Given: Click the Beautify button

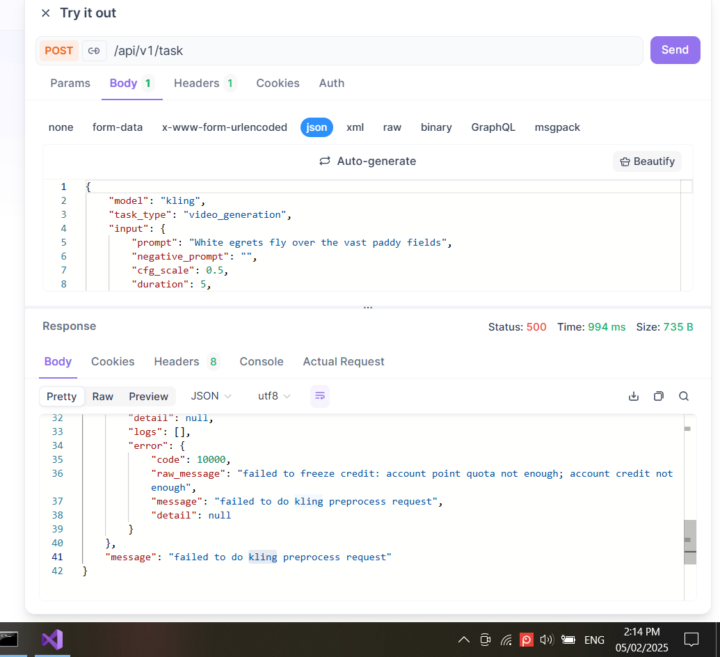Looking at the screenshot, I should [x=647, y=162].
